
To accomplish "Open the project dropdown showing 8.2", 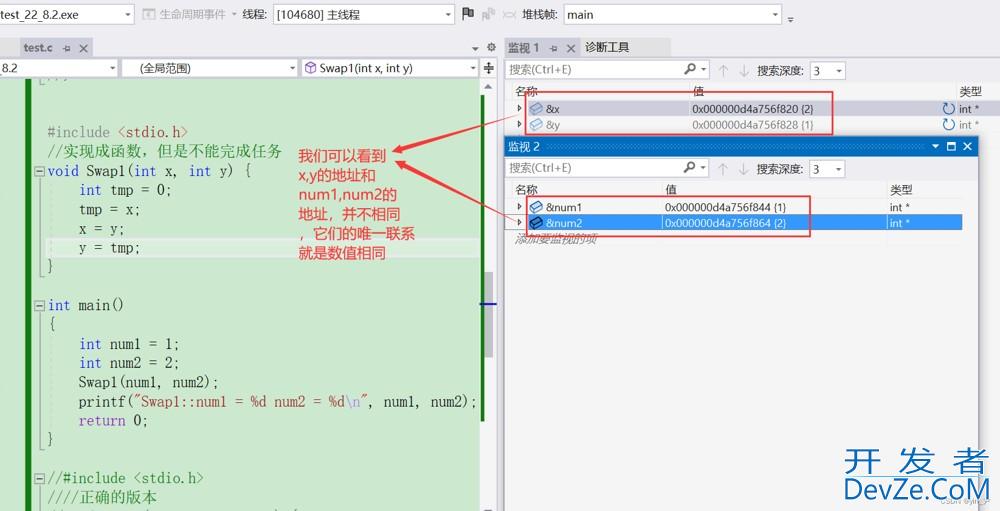I will (112, 68).
